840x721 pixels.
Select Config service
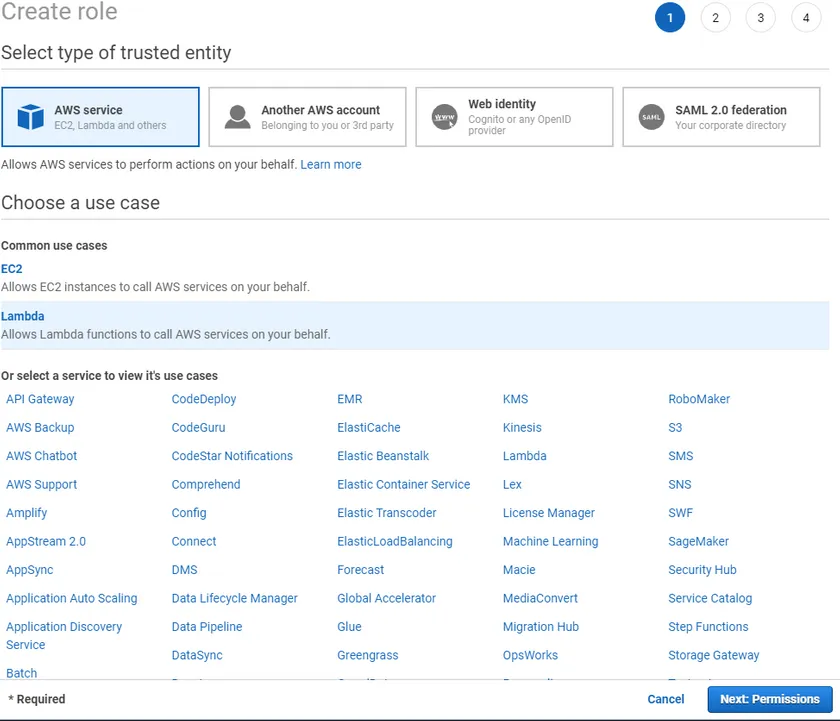(x=189, y=513)
